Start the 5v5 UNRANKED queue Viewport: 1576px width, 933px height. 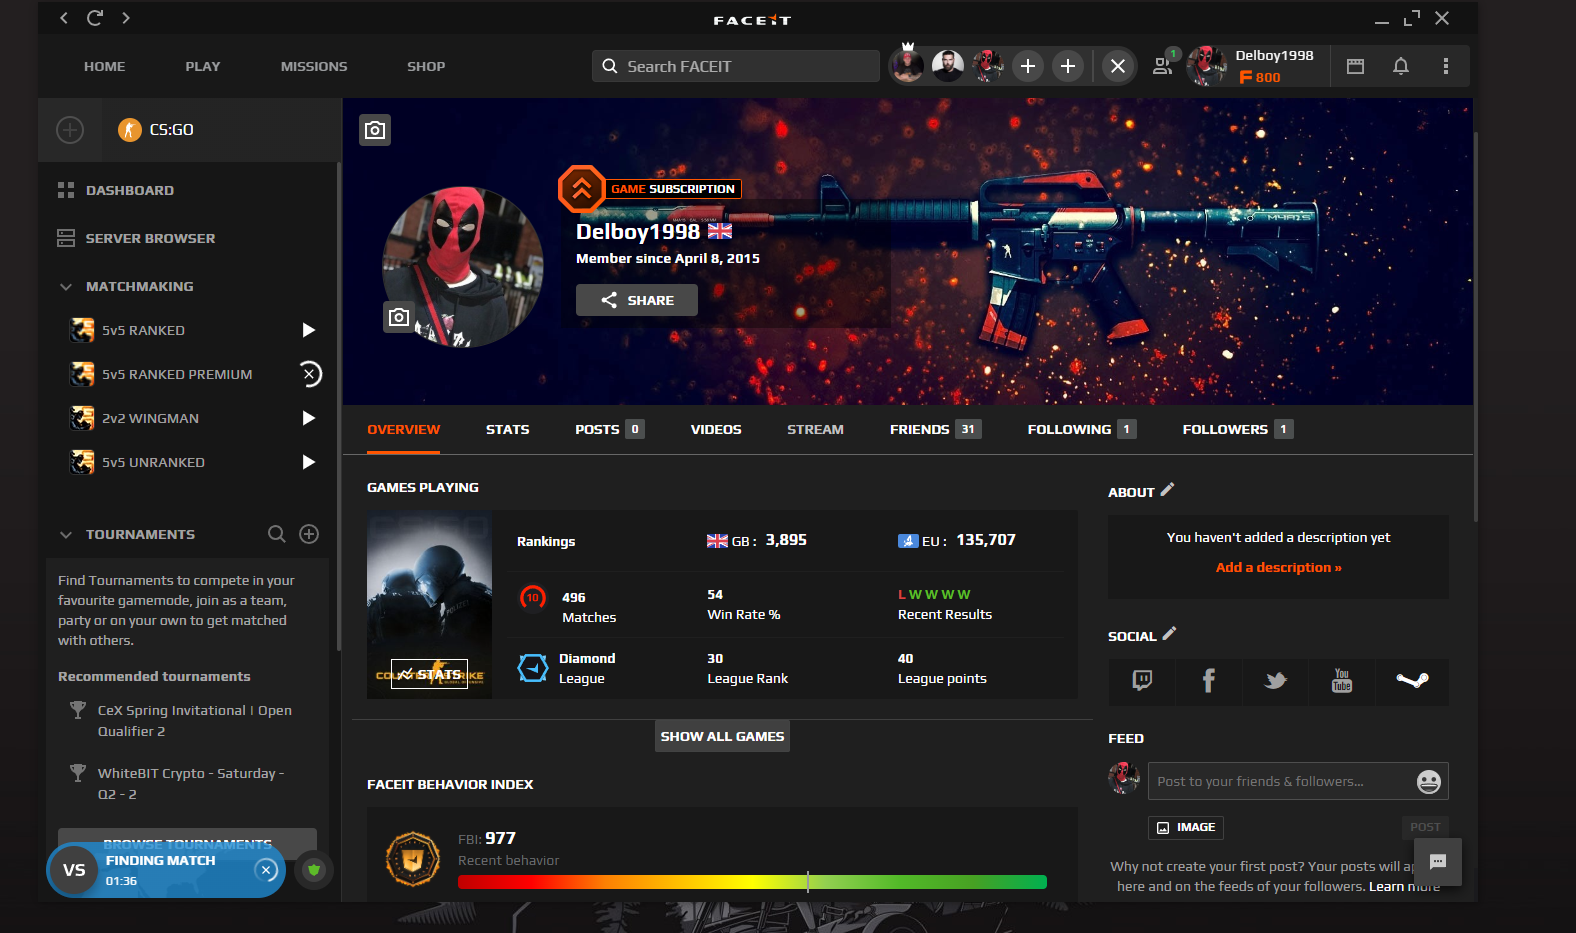[x=309, y=462]
